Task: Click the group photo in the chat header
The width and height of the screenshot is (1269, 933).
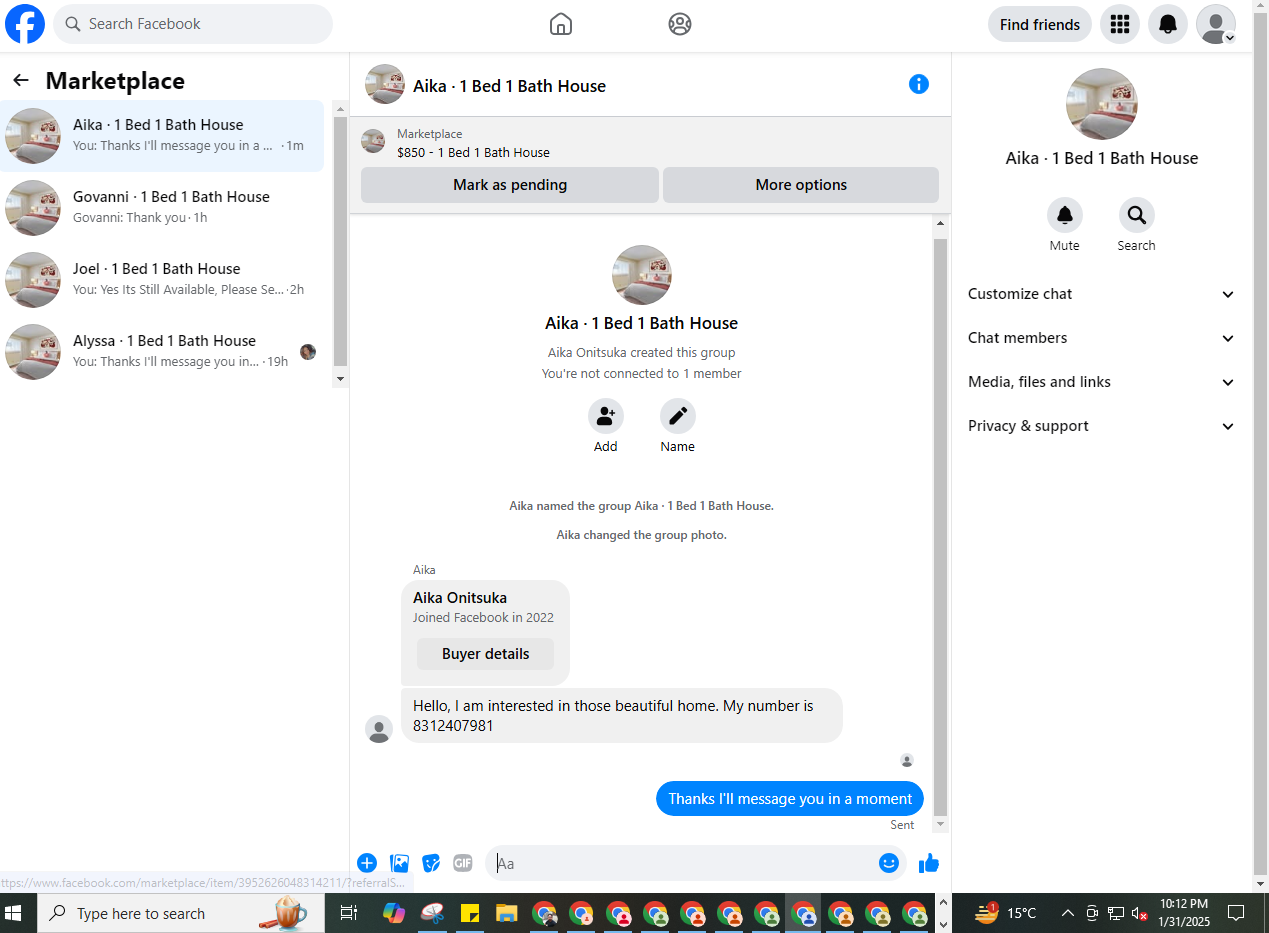Action: pyautogui.click(x=385, y=84)
